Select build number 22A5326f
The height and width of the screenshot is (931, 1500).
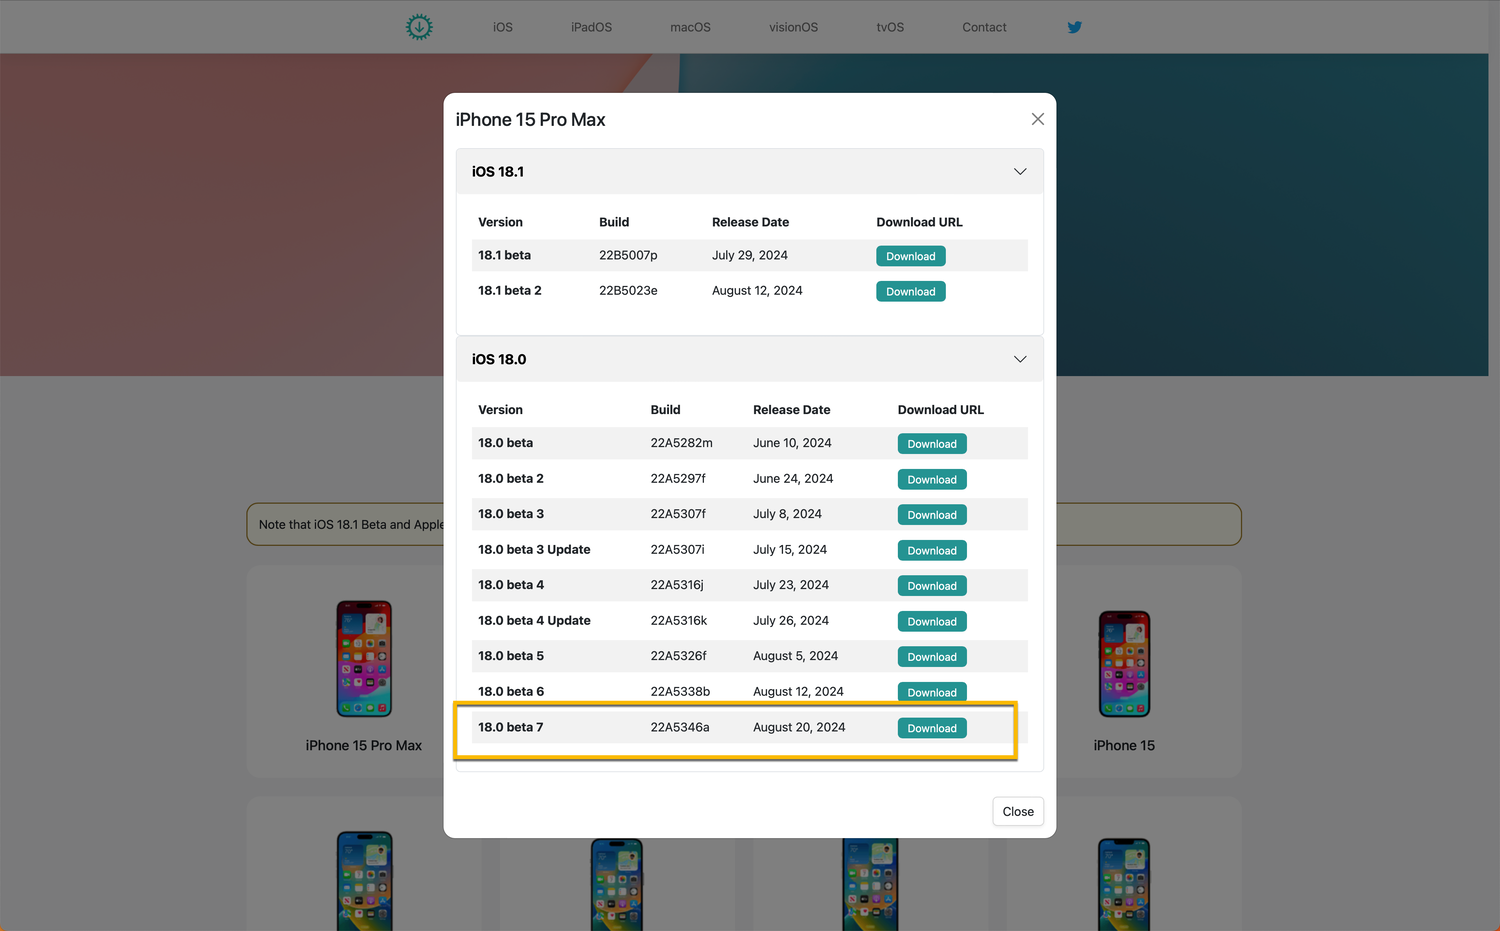[678, 656]
